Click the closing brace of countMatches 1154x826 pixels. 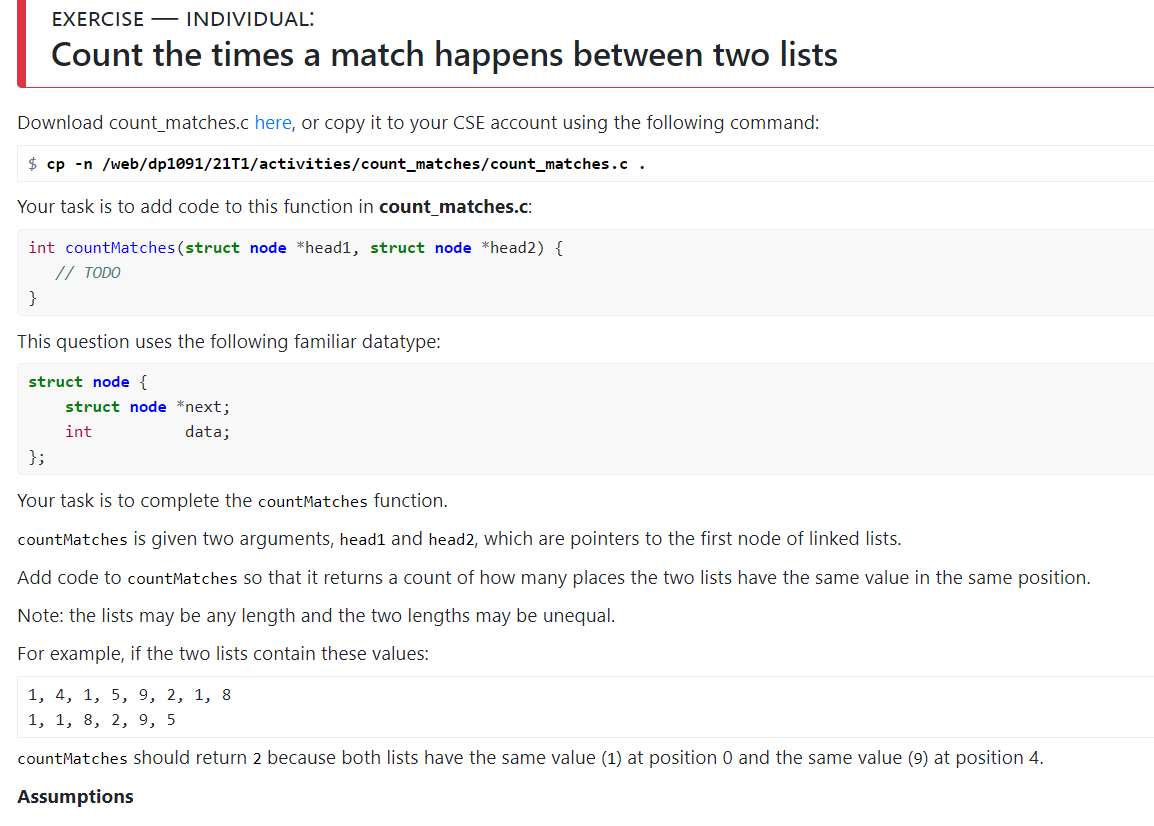32,298
